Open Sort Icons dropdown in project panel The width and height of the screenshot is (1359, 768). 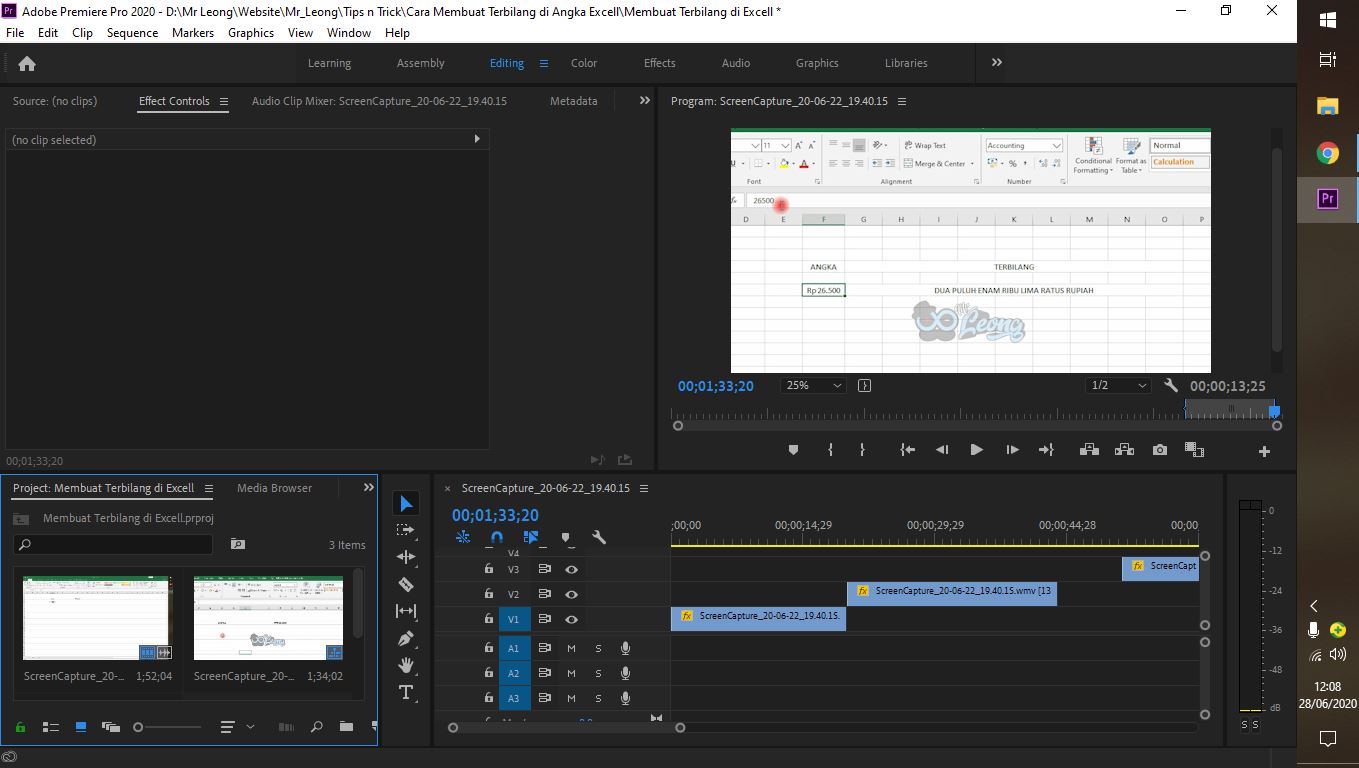click(236, 727)
